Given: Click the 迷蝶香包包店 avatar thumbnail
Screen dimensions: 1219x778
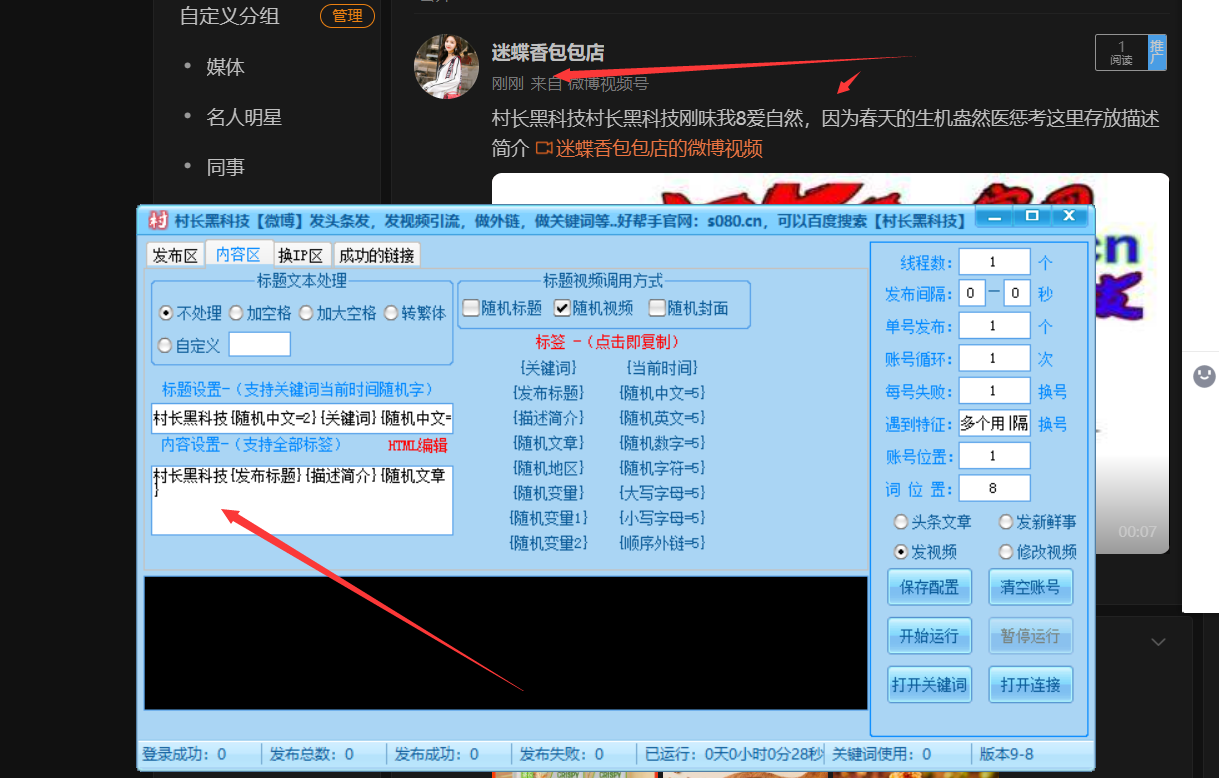Looking at the screenshot, I should click(446, 68).
